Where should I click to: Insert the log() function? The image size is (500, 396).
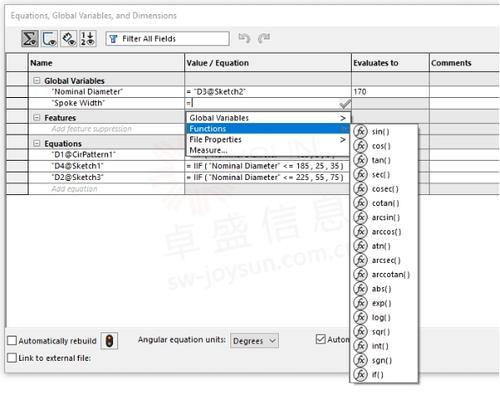385,318
